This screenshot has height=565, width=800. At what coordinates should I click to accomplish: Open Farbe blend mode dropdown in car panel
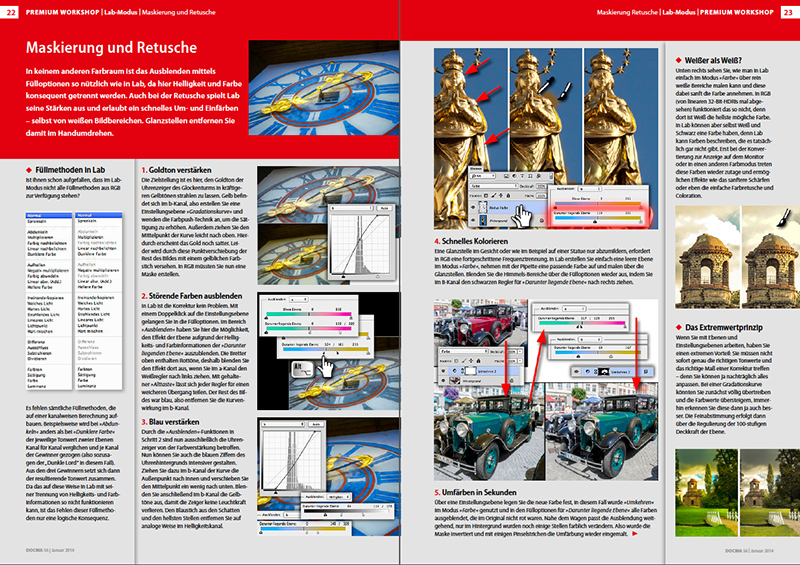464,351
